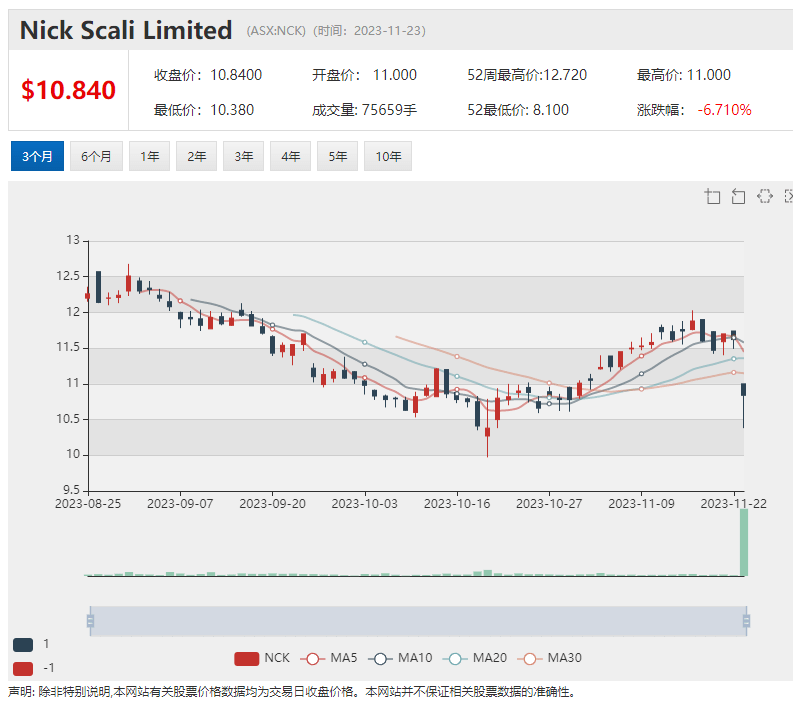Screen dimensions: 804x715
Task: Select the 3个月 time range tab
Action: point(37,157)
